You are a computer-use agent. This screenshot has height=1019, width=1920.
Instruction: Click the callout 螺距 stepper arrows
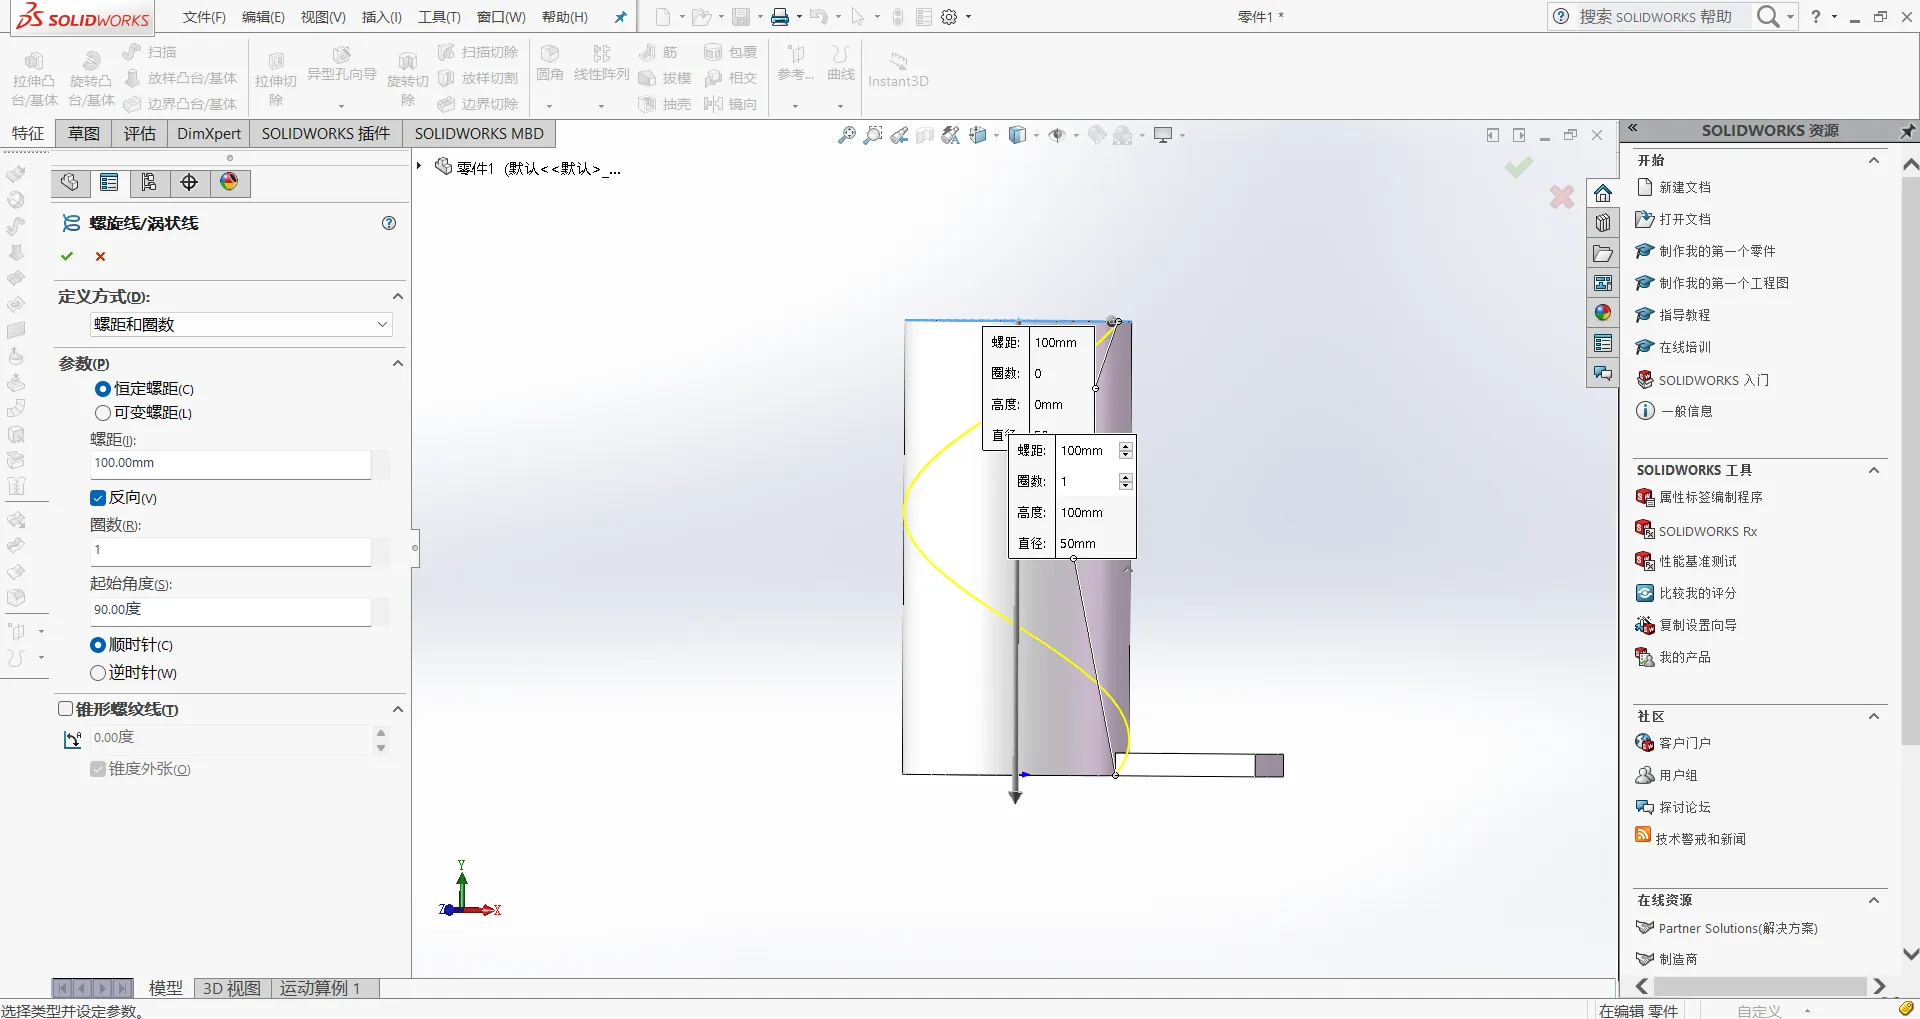(1126, 451)
